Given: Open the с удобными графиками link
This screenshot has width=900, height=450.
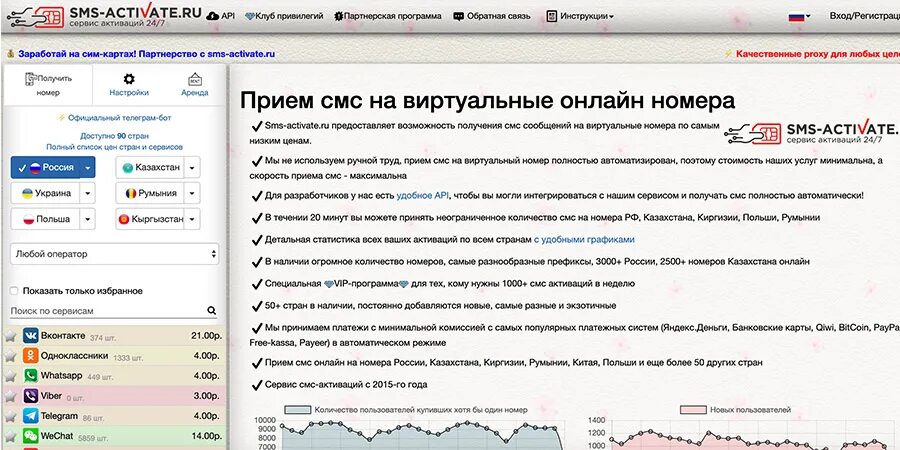Looking at the screenshot, I should click(584, 240).
